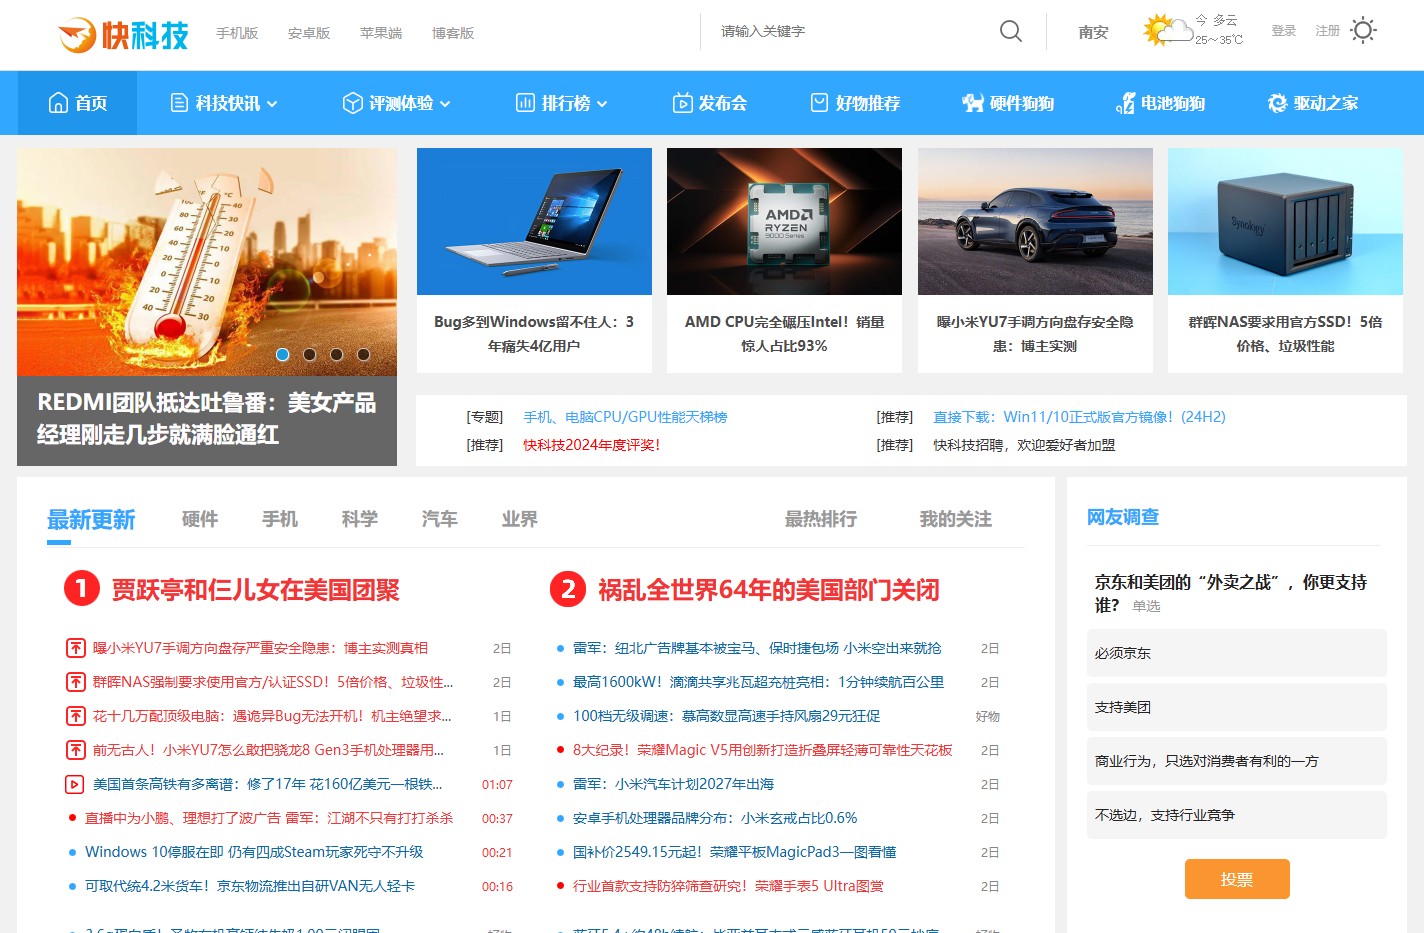The width and height of the screenshot is (1424, 933).
Task: Select poll option 支持美团
Action: [x=1237, y=707]
